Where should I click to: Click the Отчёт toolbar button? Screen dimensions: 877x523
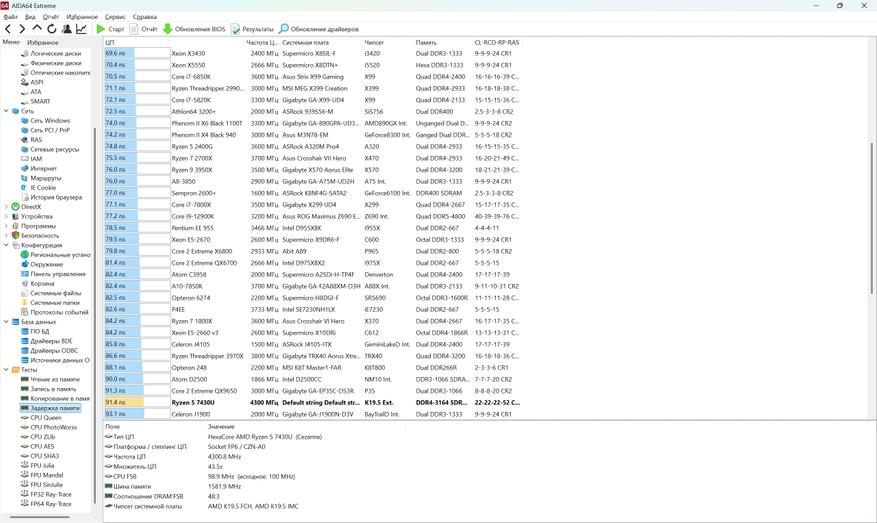144,29
